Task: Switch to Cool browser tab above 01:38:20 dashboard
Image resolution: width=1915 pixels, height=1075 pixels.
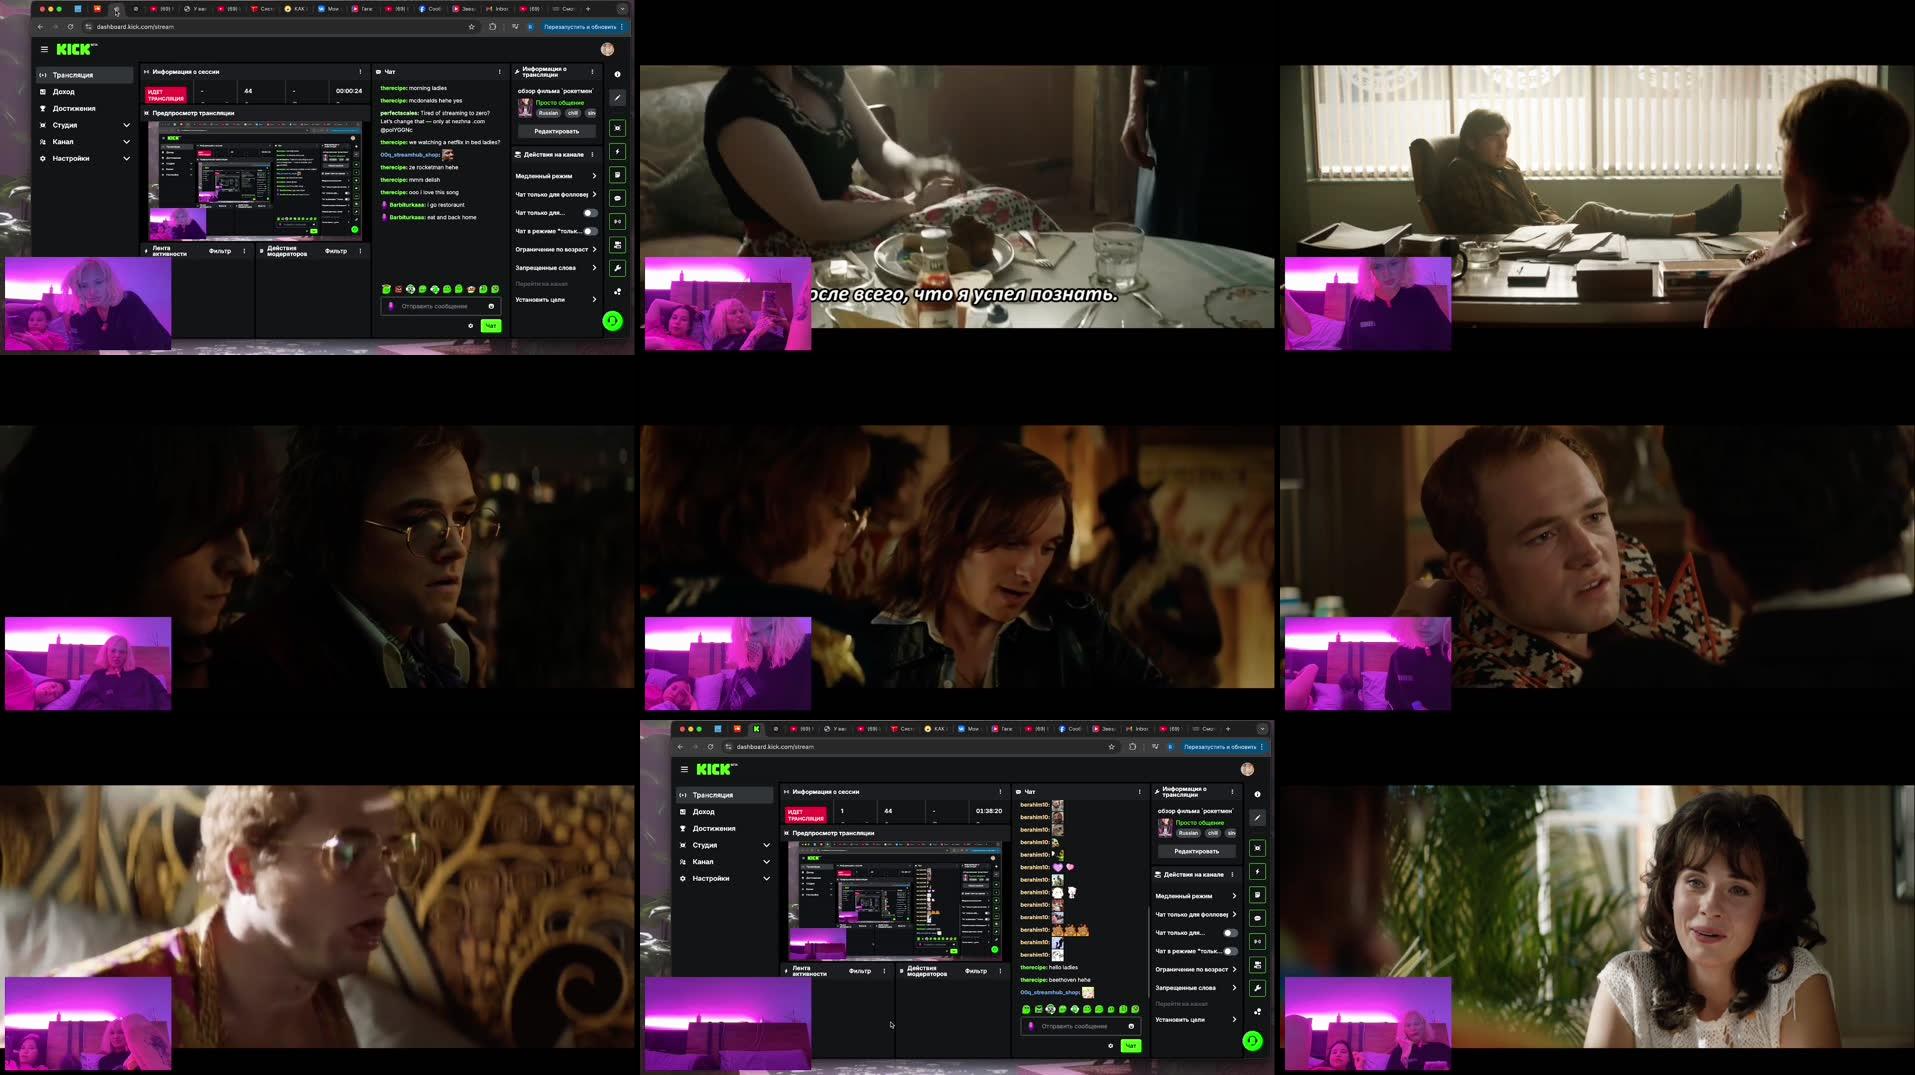Action: click(x=1070, y=729)
